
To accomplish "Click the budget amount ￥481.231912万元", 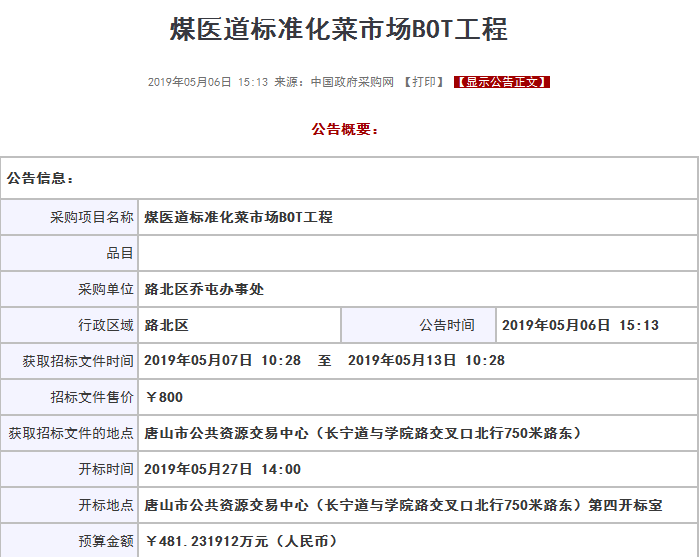I will pyautogui.click(x=240, y=541).
